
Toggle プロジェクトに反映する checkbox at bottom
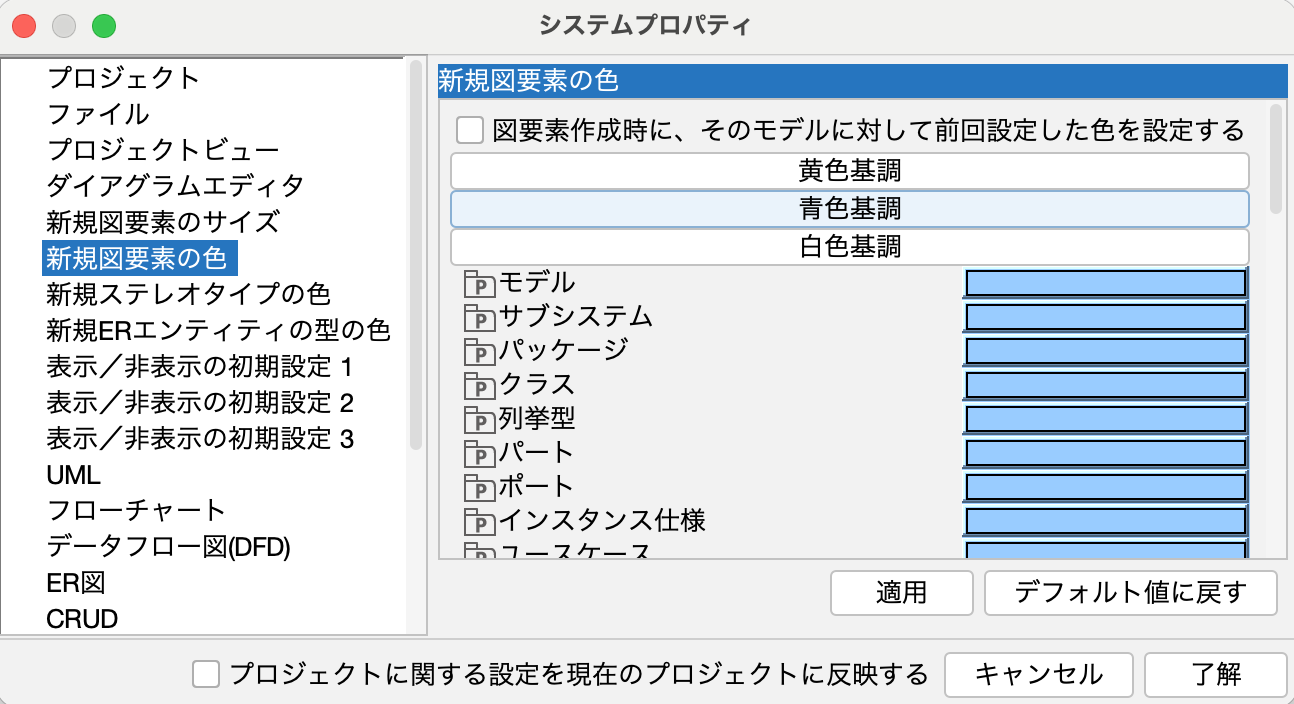(206, 674)
